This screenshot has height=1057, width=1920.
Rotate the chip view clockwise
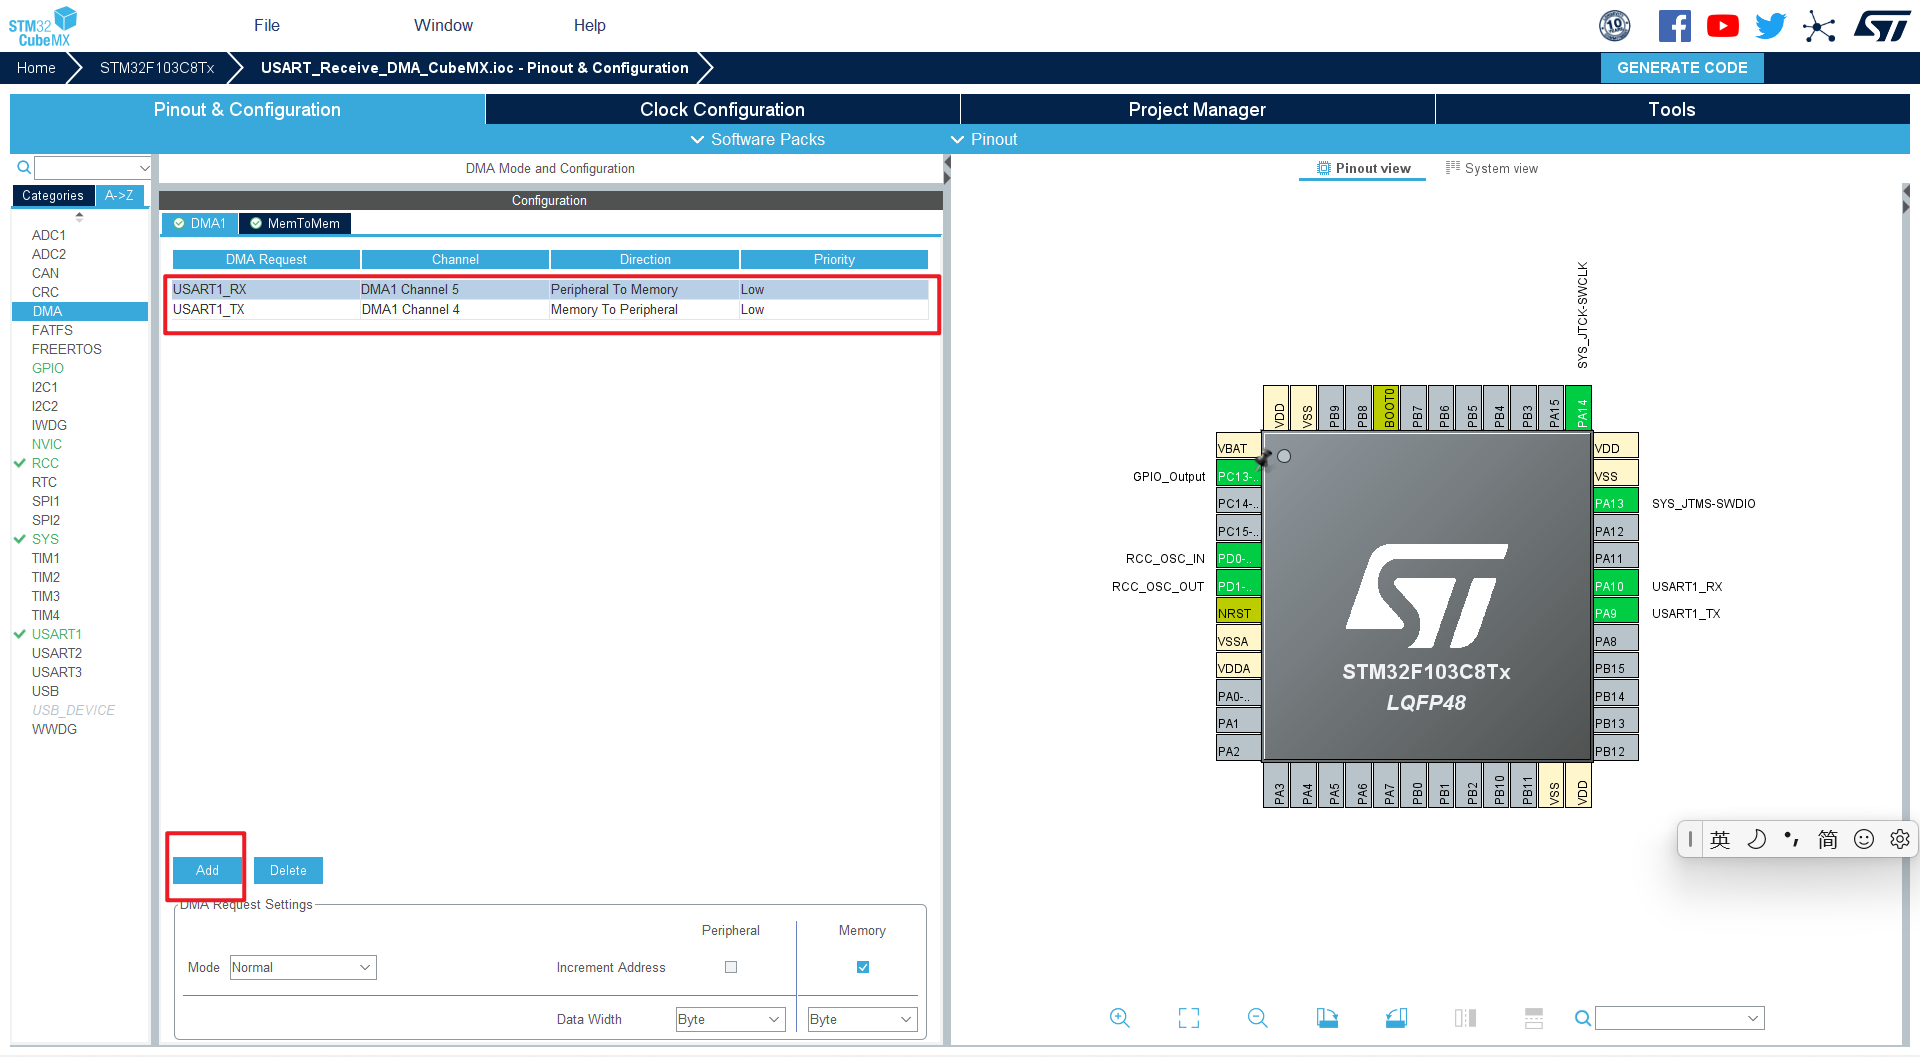click(1327, 1018)
